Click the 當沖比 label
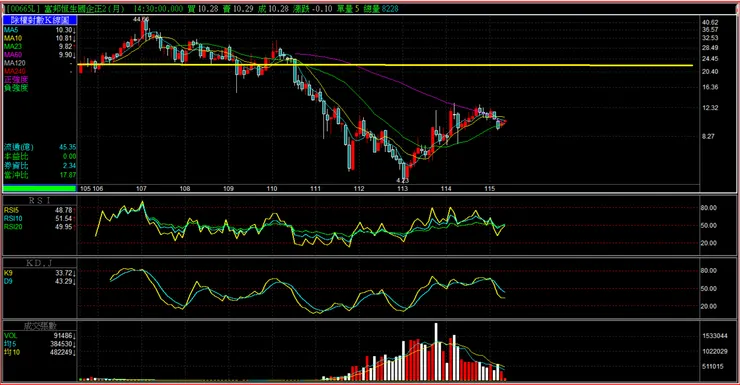The width and height of the screenshot is (740, 385). [16, 175]
